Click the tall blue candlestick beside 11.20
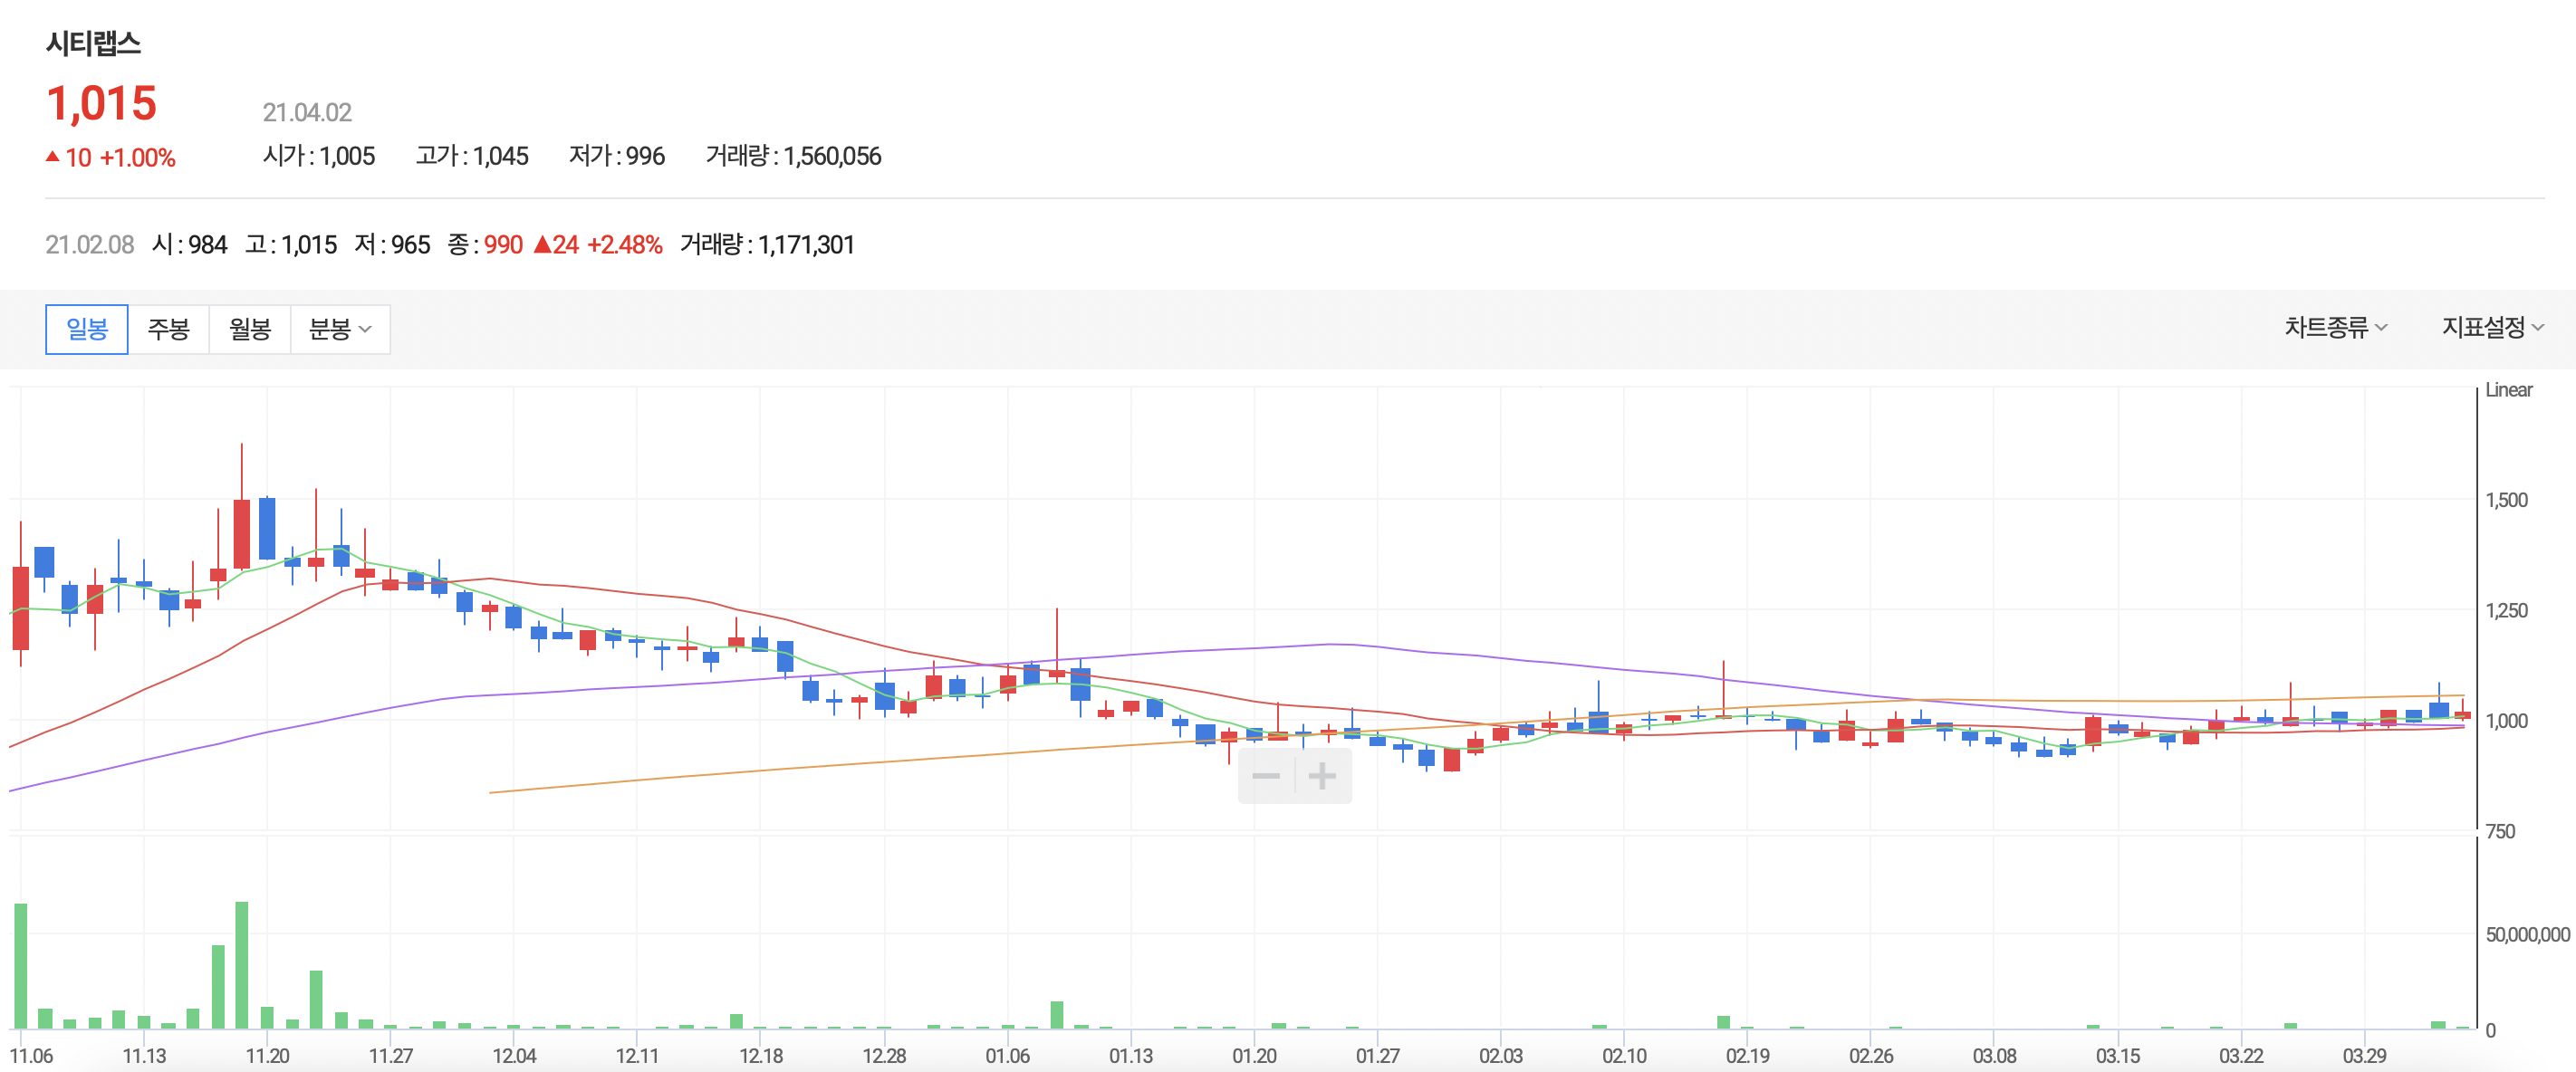The height and width of the screenshot is (1072, 2576). point(267,528)
